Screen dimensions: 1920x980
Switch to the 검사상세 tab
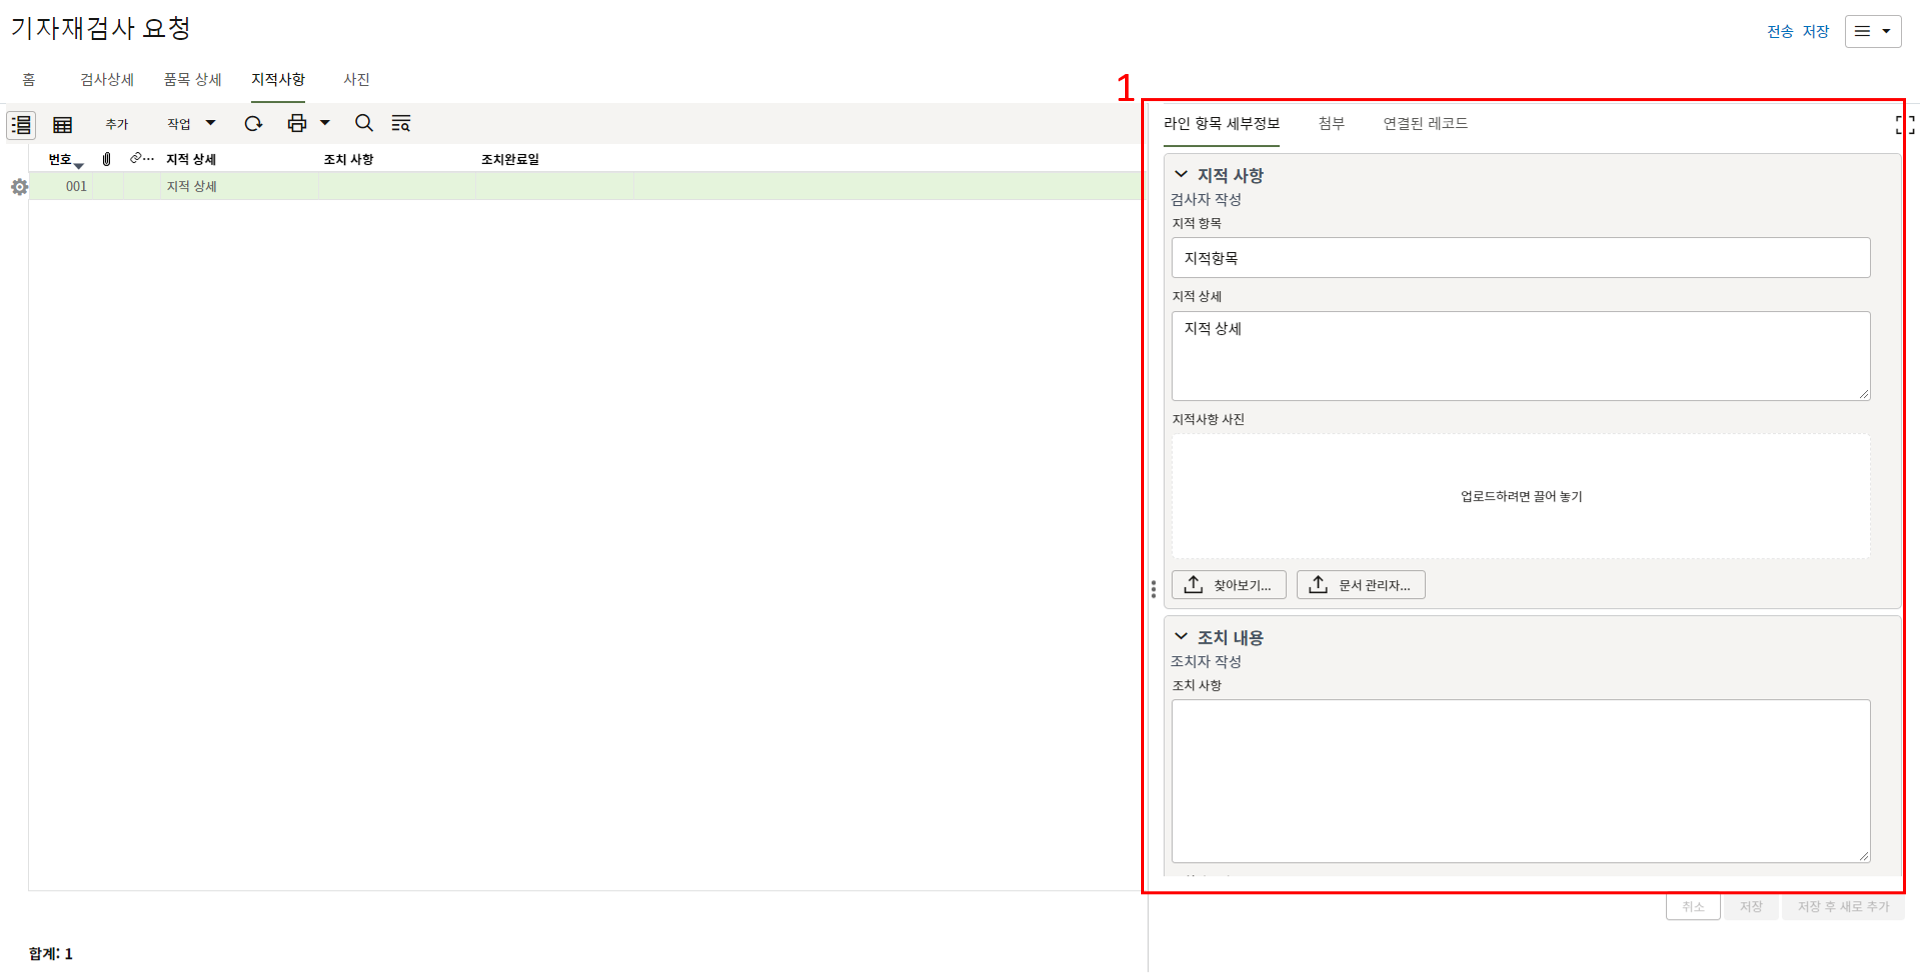[x=107, y=79]
